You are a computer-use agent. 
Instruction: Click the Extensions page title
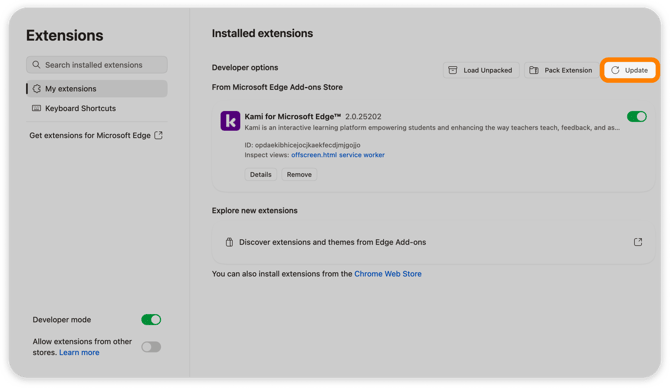click(65, 35)
